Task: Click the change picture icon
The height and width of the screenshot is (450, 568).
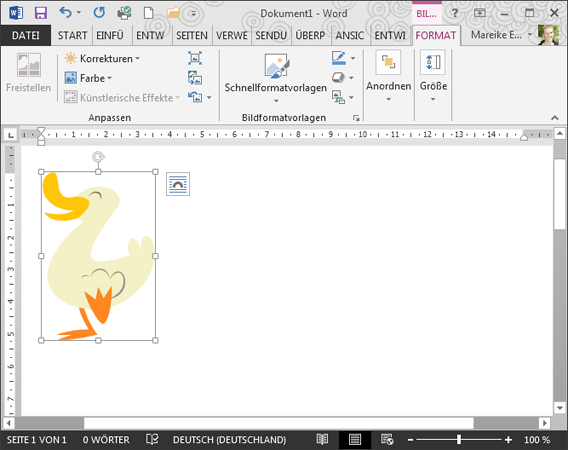Action: coord(195,78)
